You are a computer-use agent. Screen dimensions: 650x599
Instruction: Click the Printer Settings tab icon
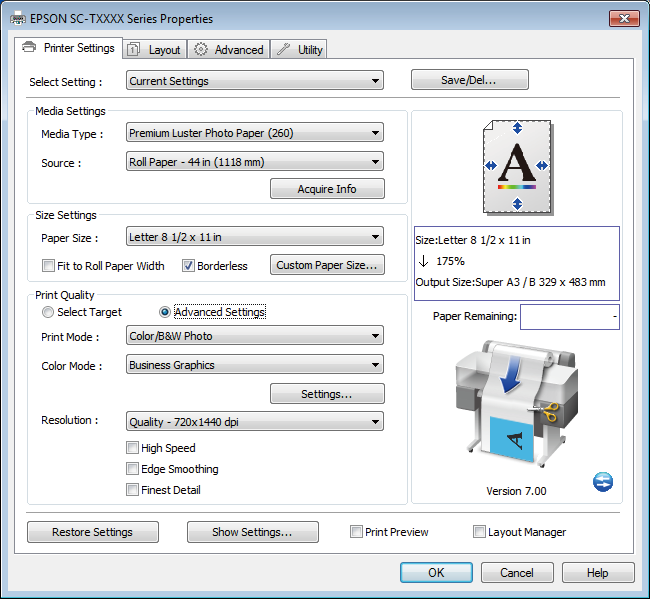click(x=29, y=47)
